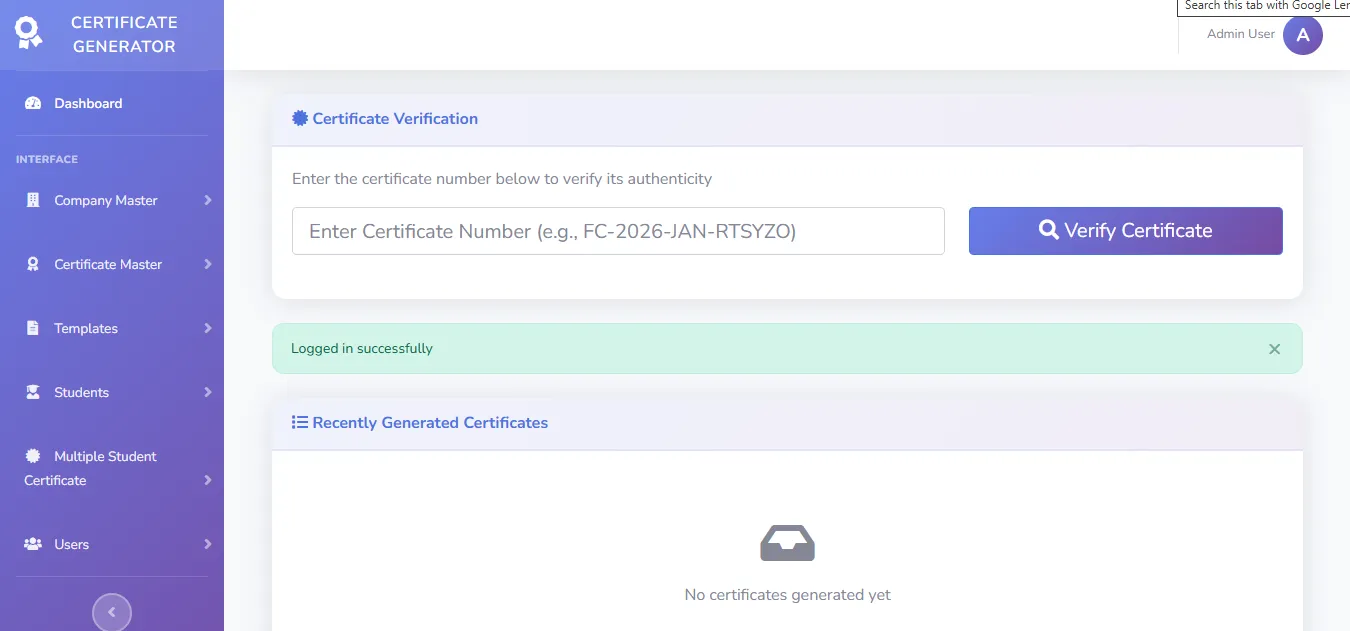Expand the Templates submenu chevron
The width and height of the screenshot is (1350, 631).
[x=209, y=328]
